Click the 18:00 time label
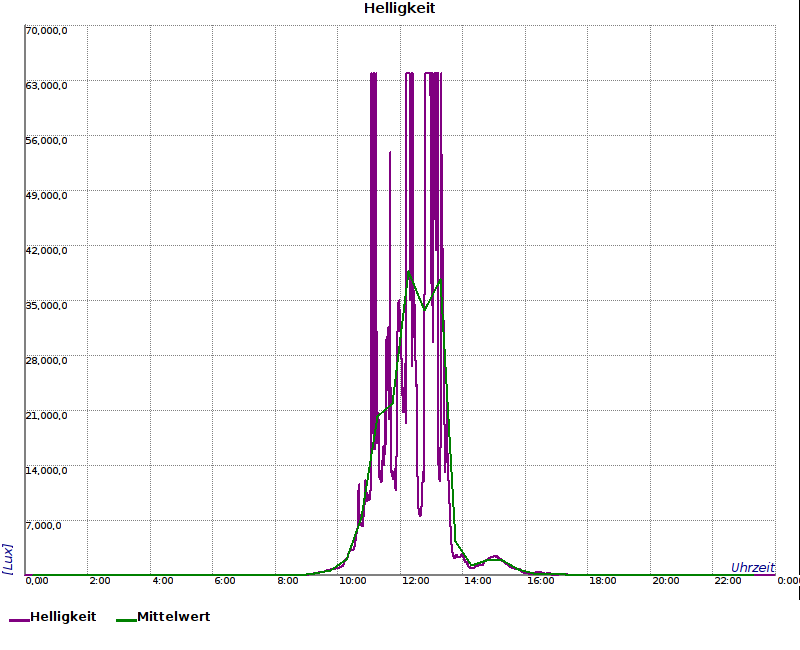The image size is (800, 650). click(x=603, y=581)
